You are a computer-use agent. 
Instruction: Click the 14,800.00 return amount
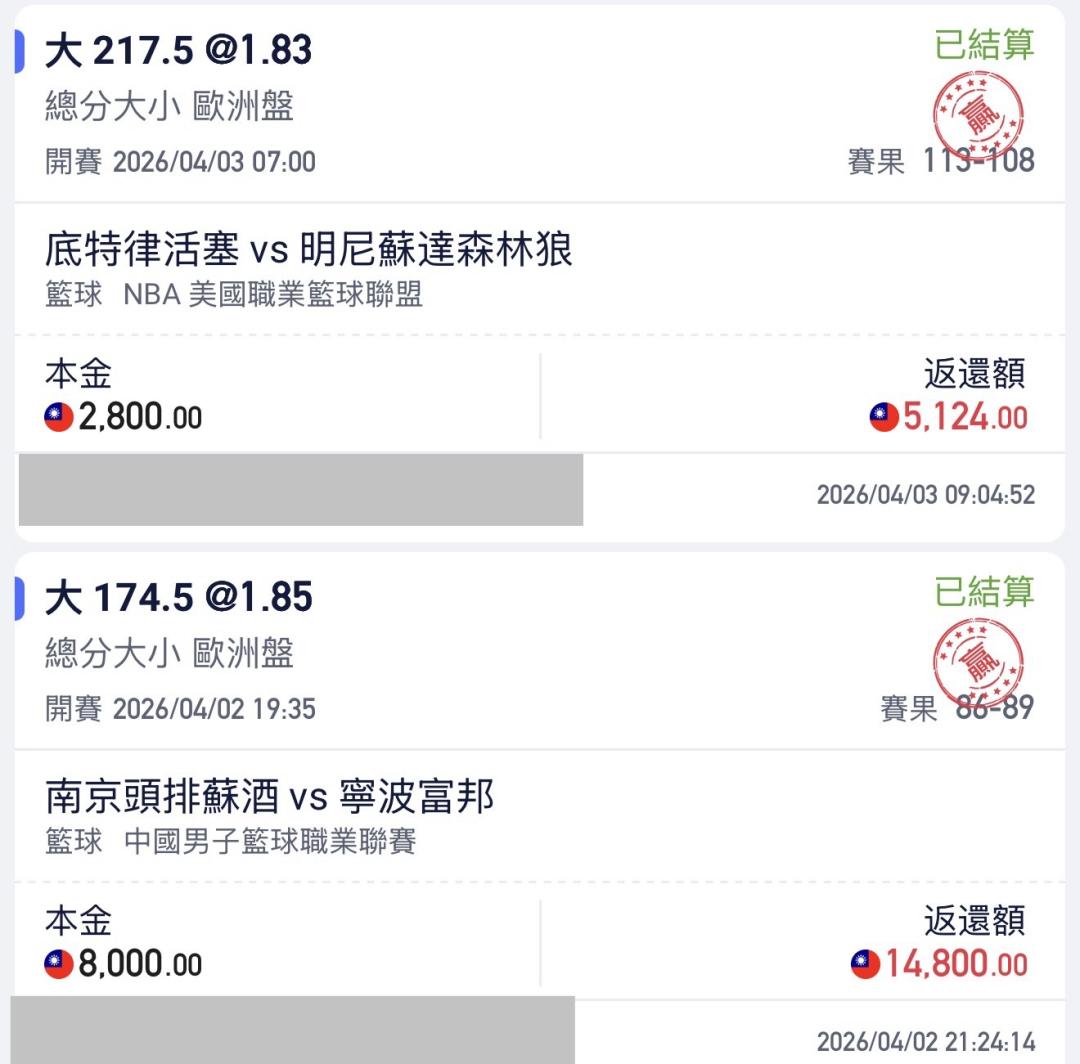(x=956, y=965)
